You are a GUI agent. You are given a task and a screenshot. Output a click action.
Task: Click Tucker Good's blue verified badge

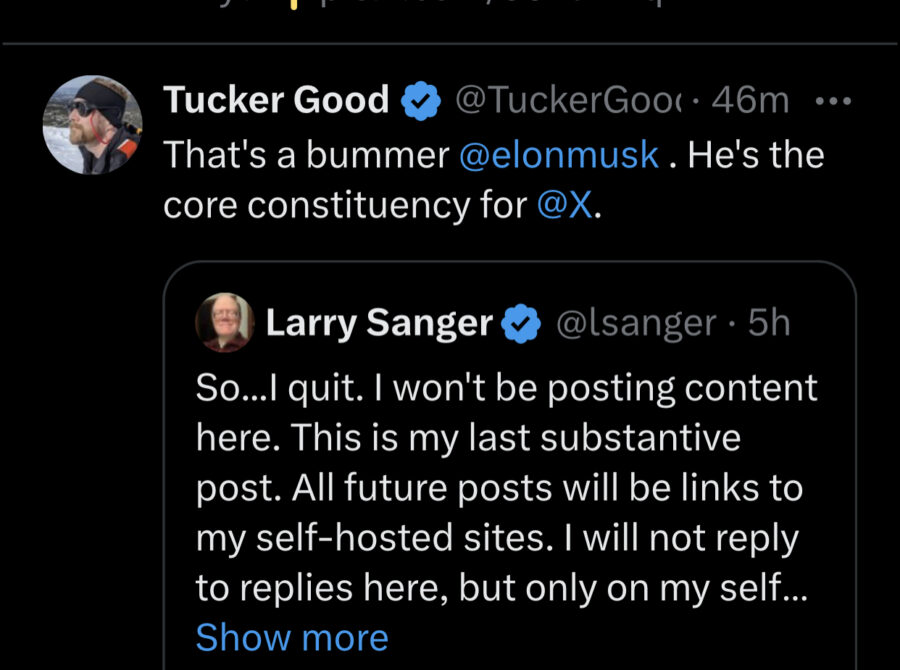coord(419,101)
